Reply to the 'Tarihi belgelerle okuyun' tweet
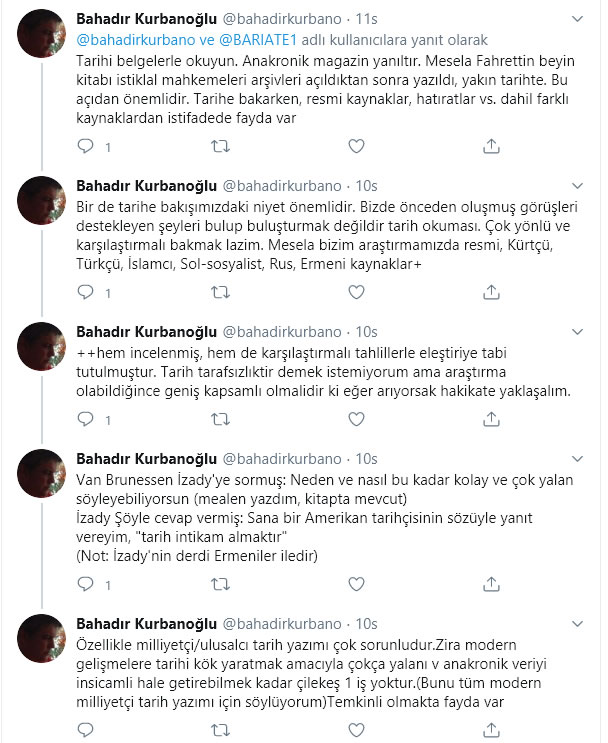This screenshot has height=743, width=608. [86, 146]
